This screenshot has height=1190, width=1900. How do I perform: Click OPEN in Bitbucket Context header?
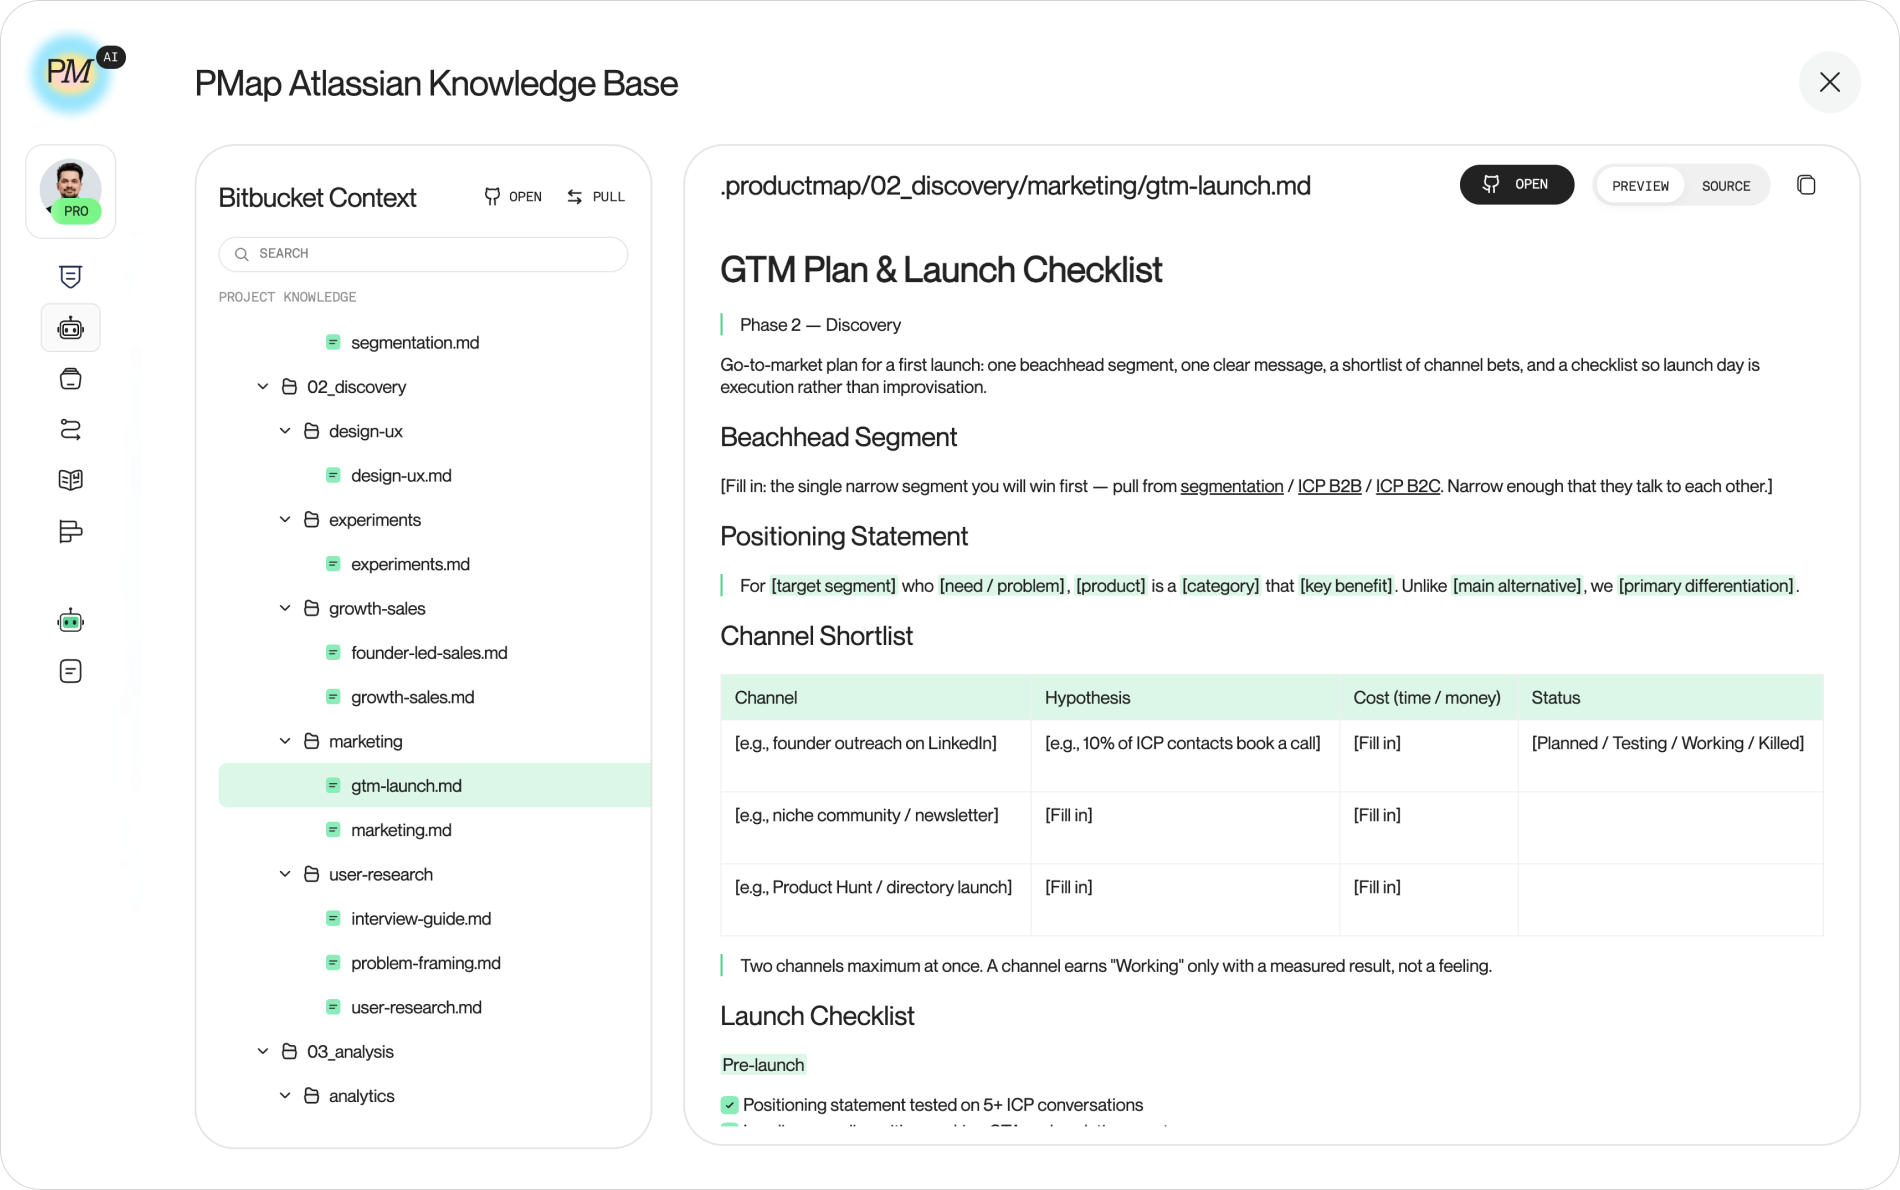coord(513,197)
